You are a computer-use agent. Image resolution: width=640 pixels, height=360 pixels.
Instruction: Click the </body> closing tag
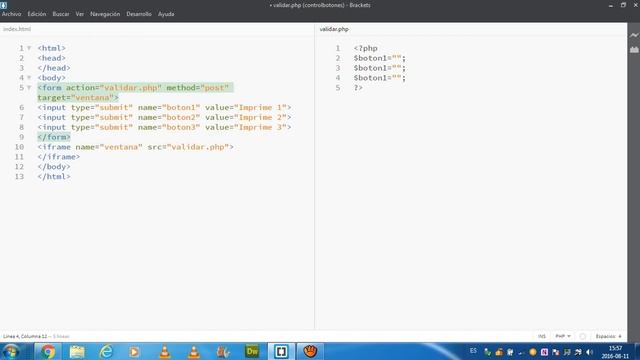click(54, 167)
